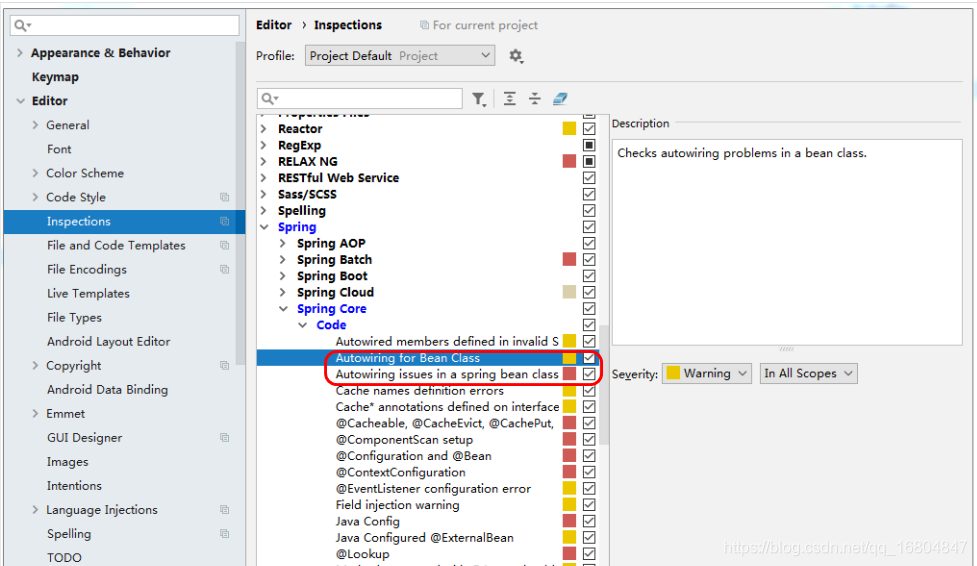Toggle the Spring Batch checkbox
Screen dimensions: 977x566
coord(589,259)
